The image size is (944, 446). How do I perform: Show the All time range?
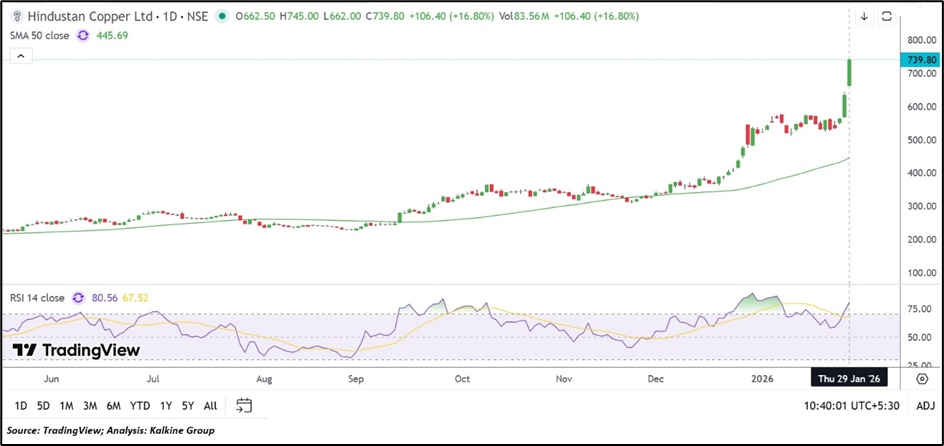pyautogui.click(x=210, y=405)
